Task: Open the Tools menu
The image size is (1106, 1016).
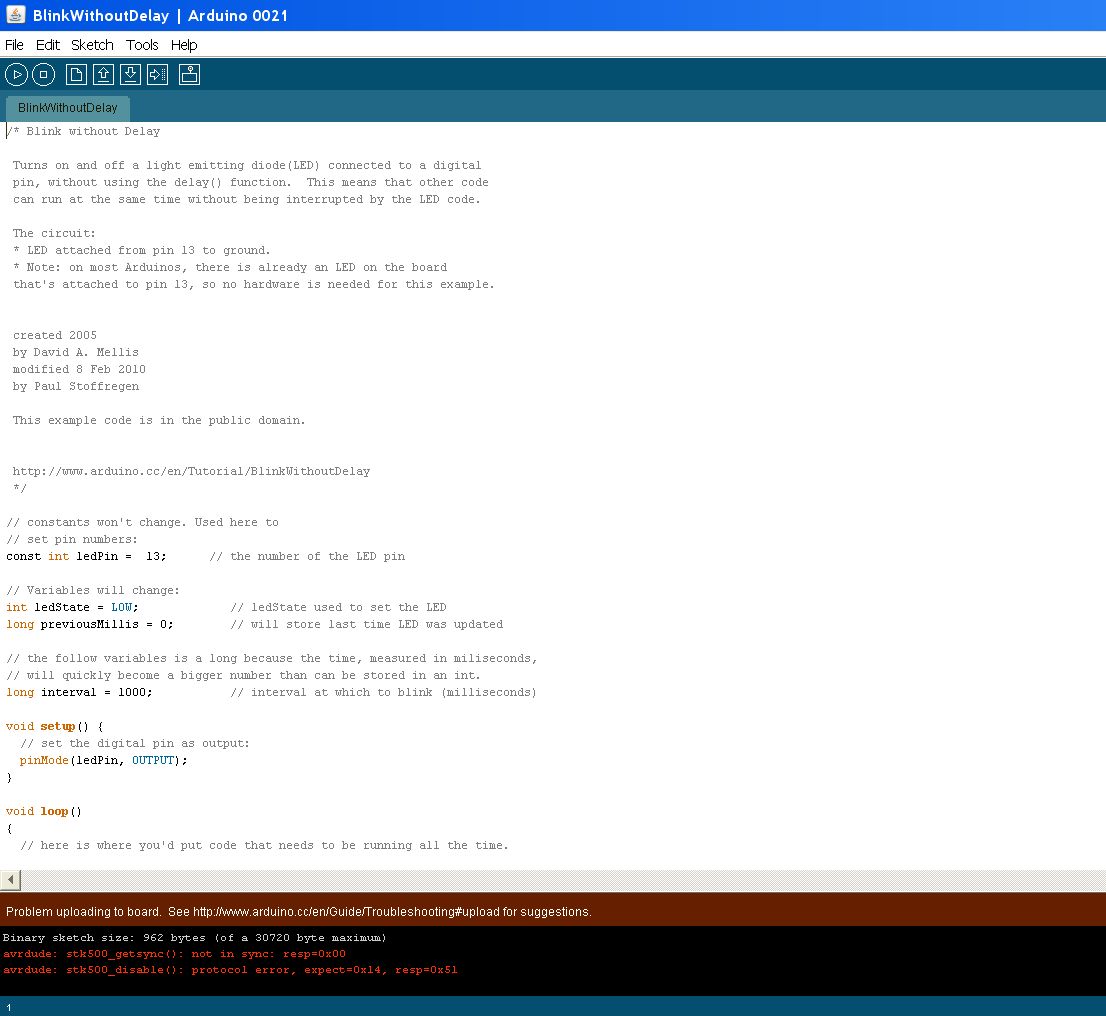Action: tap(142, 45)
